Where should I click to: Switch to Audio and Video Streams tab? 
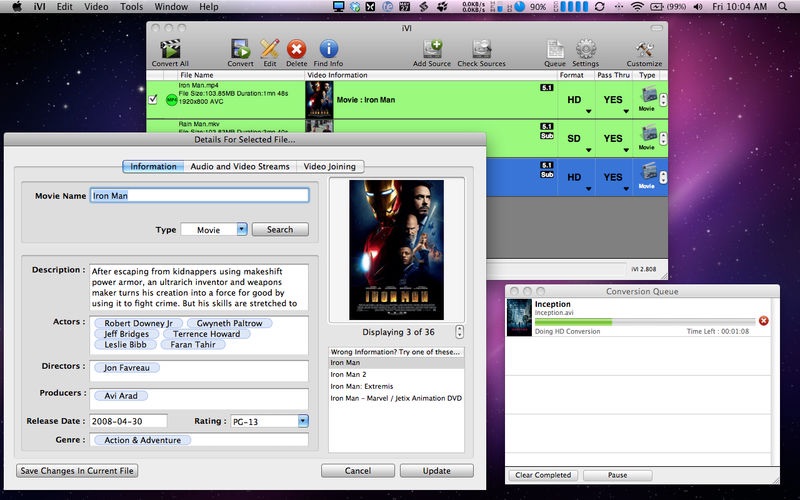(240, 166)
